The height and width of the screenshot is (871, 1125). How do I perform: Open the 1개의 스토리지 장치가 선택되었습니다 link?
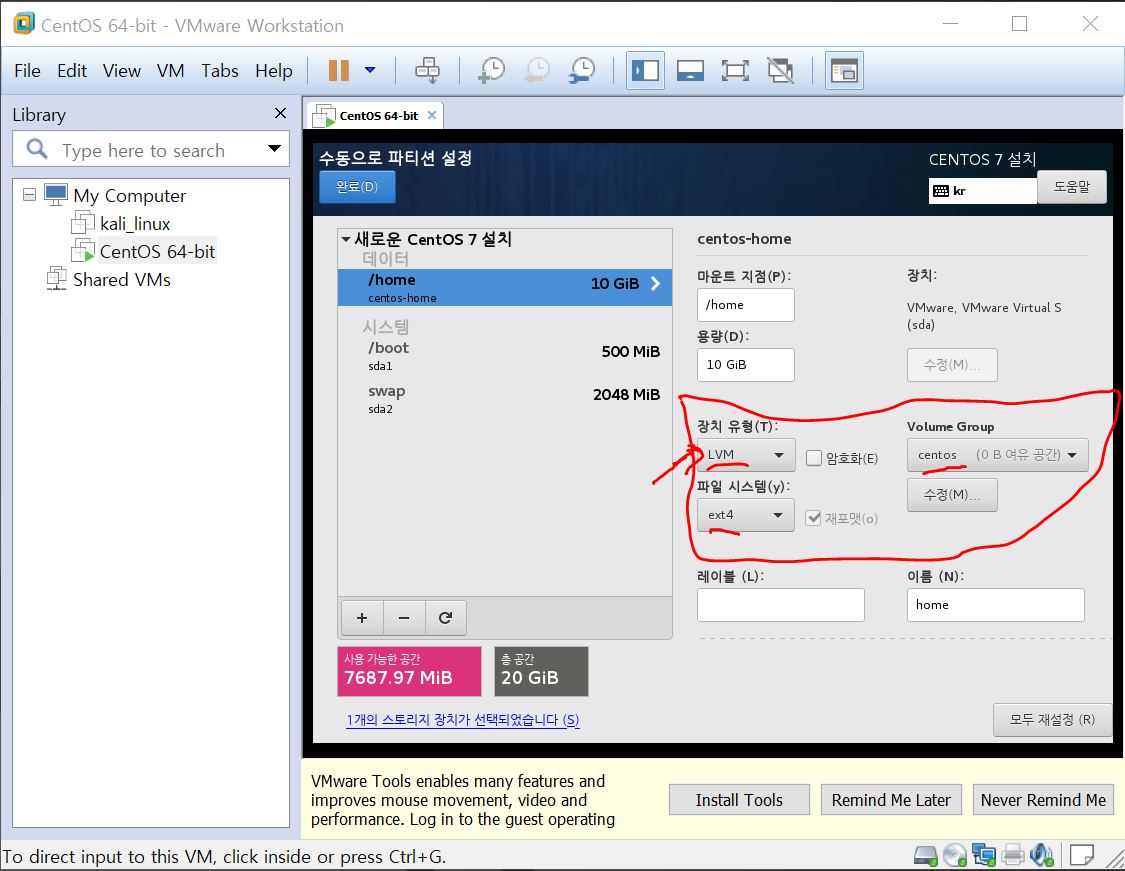pos(463,720)
